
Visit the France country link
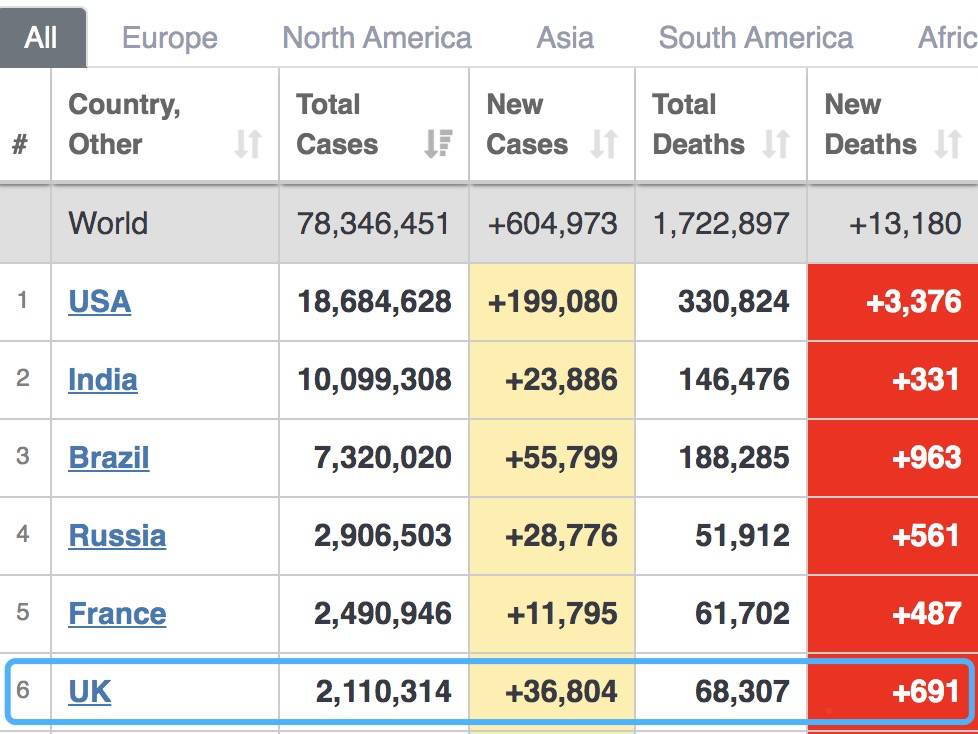click(x=117, y=613)
